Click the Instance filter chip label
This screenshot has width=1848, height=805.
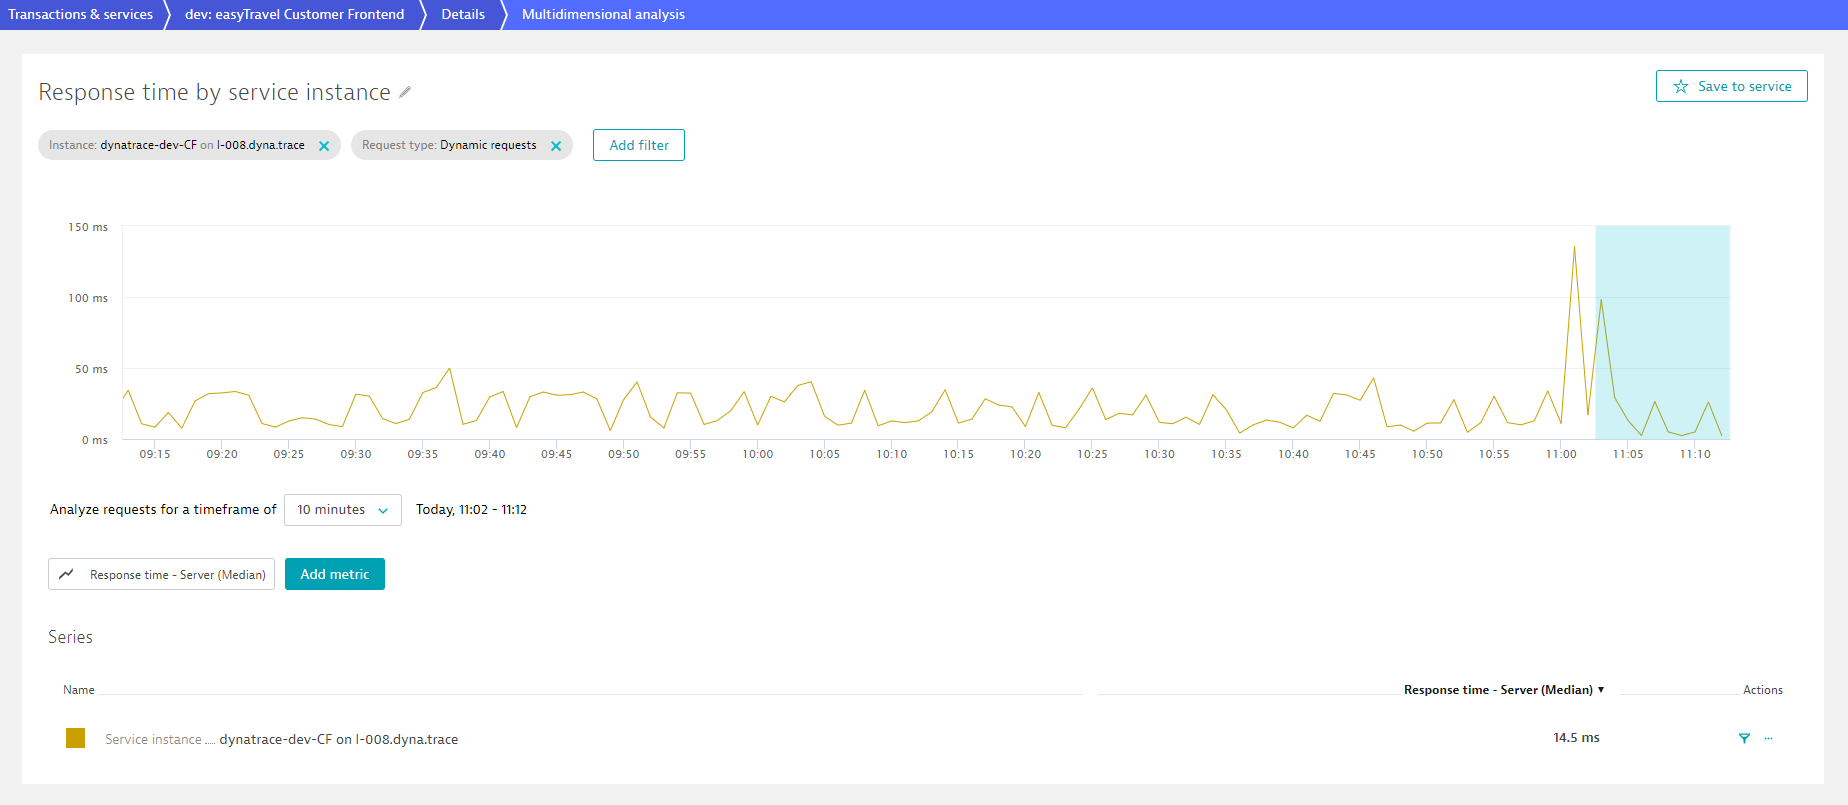click(x=177, y=145)
